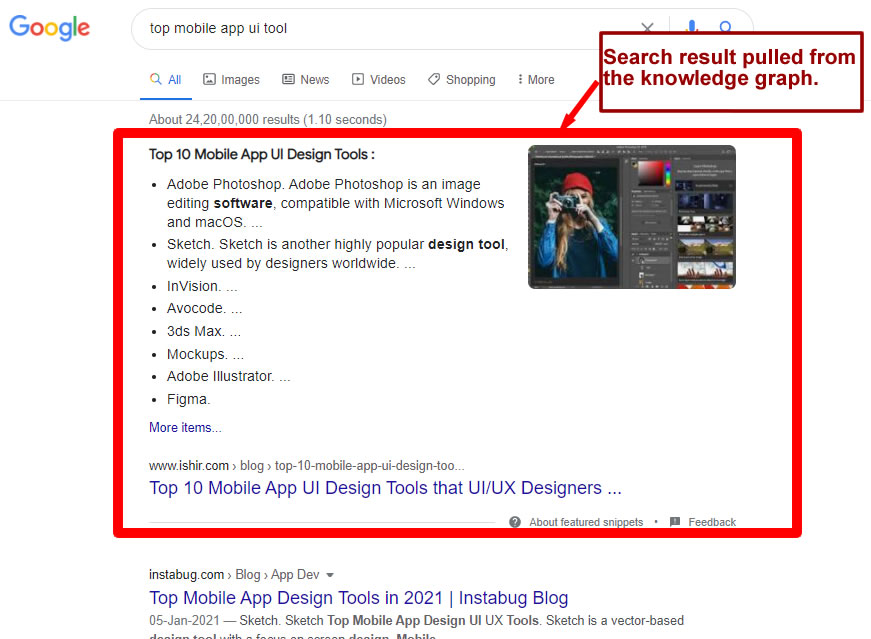The height and width of the screenshot is (639, 871).
Task: Click the About featured snippets help icon
Action: click(x=515, y=522)
